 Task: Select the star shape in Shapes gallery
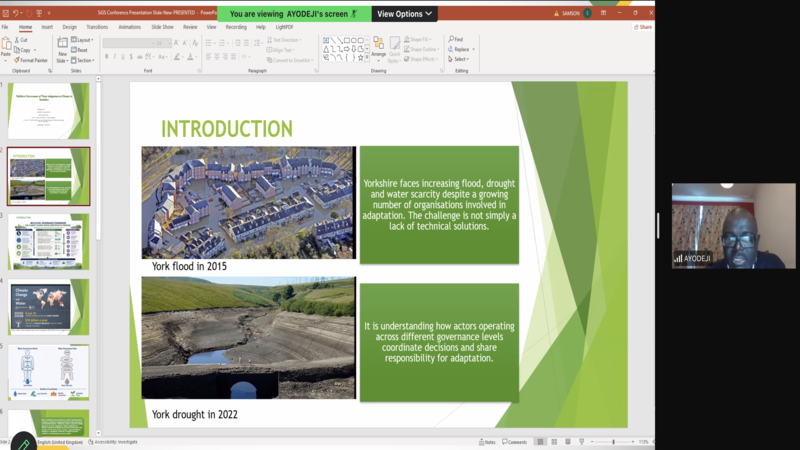(x=360, y=58)
